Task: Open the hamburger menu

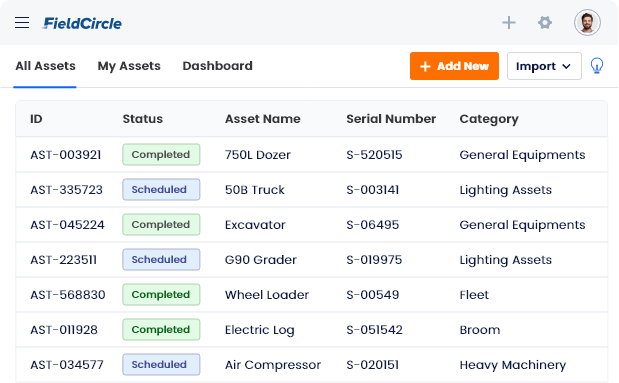Action: tap(22, 23)
